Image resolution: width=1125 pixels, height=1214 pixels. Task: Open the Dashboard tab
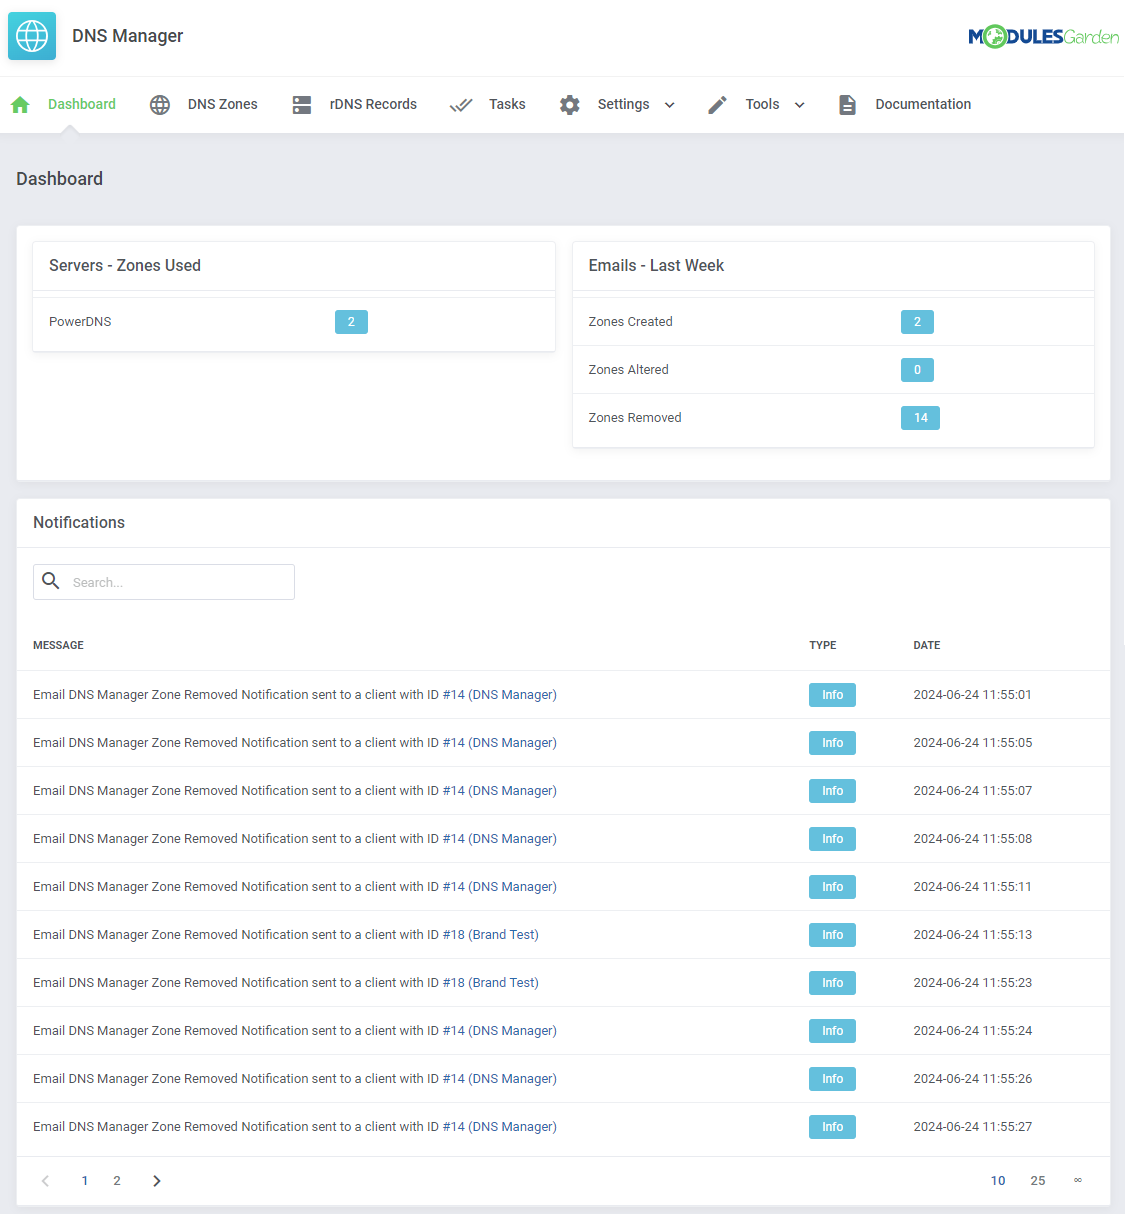pos(82,104)
